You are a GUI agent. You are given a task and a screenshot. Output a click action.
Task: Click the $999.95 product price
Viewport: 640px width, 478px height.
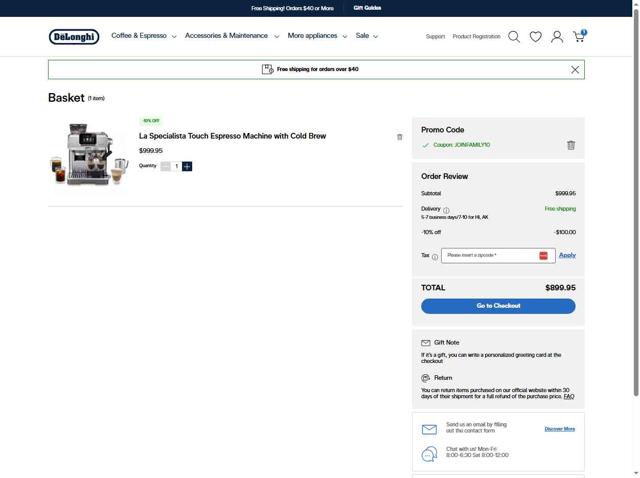pyautogui.click(x=151, y=151)
